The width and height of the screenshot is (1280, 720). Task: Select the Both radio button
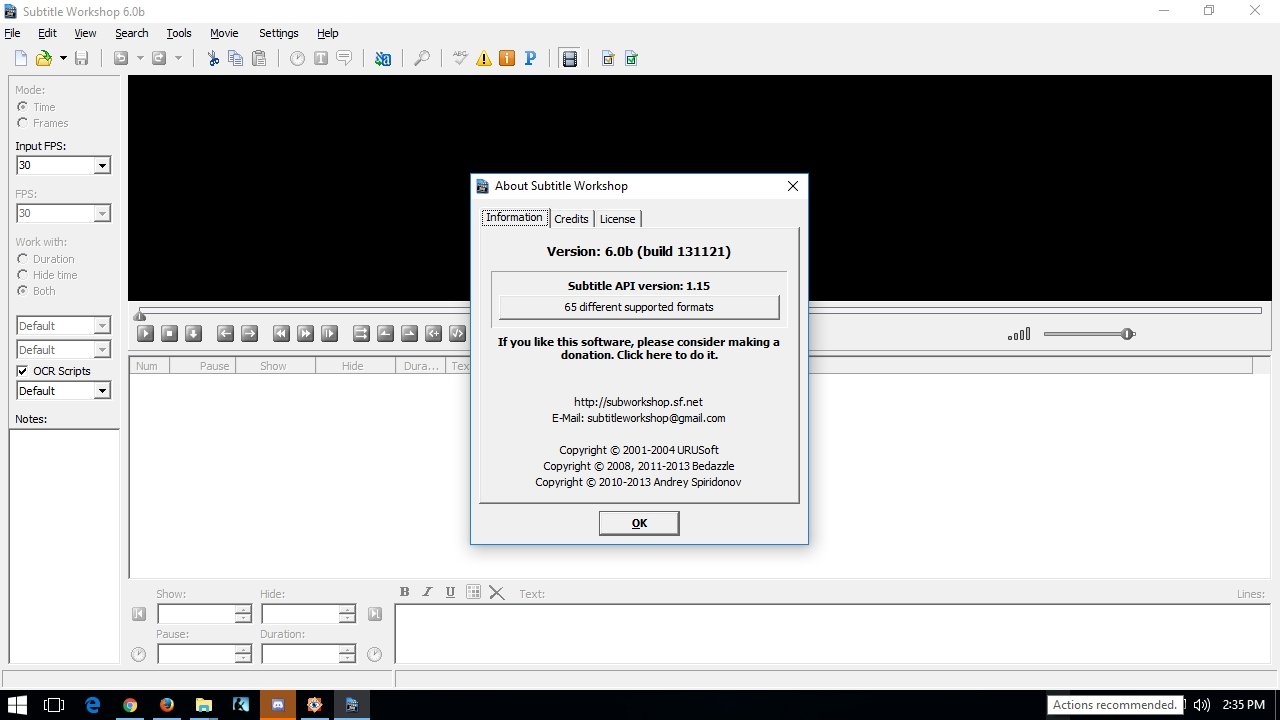22,290
